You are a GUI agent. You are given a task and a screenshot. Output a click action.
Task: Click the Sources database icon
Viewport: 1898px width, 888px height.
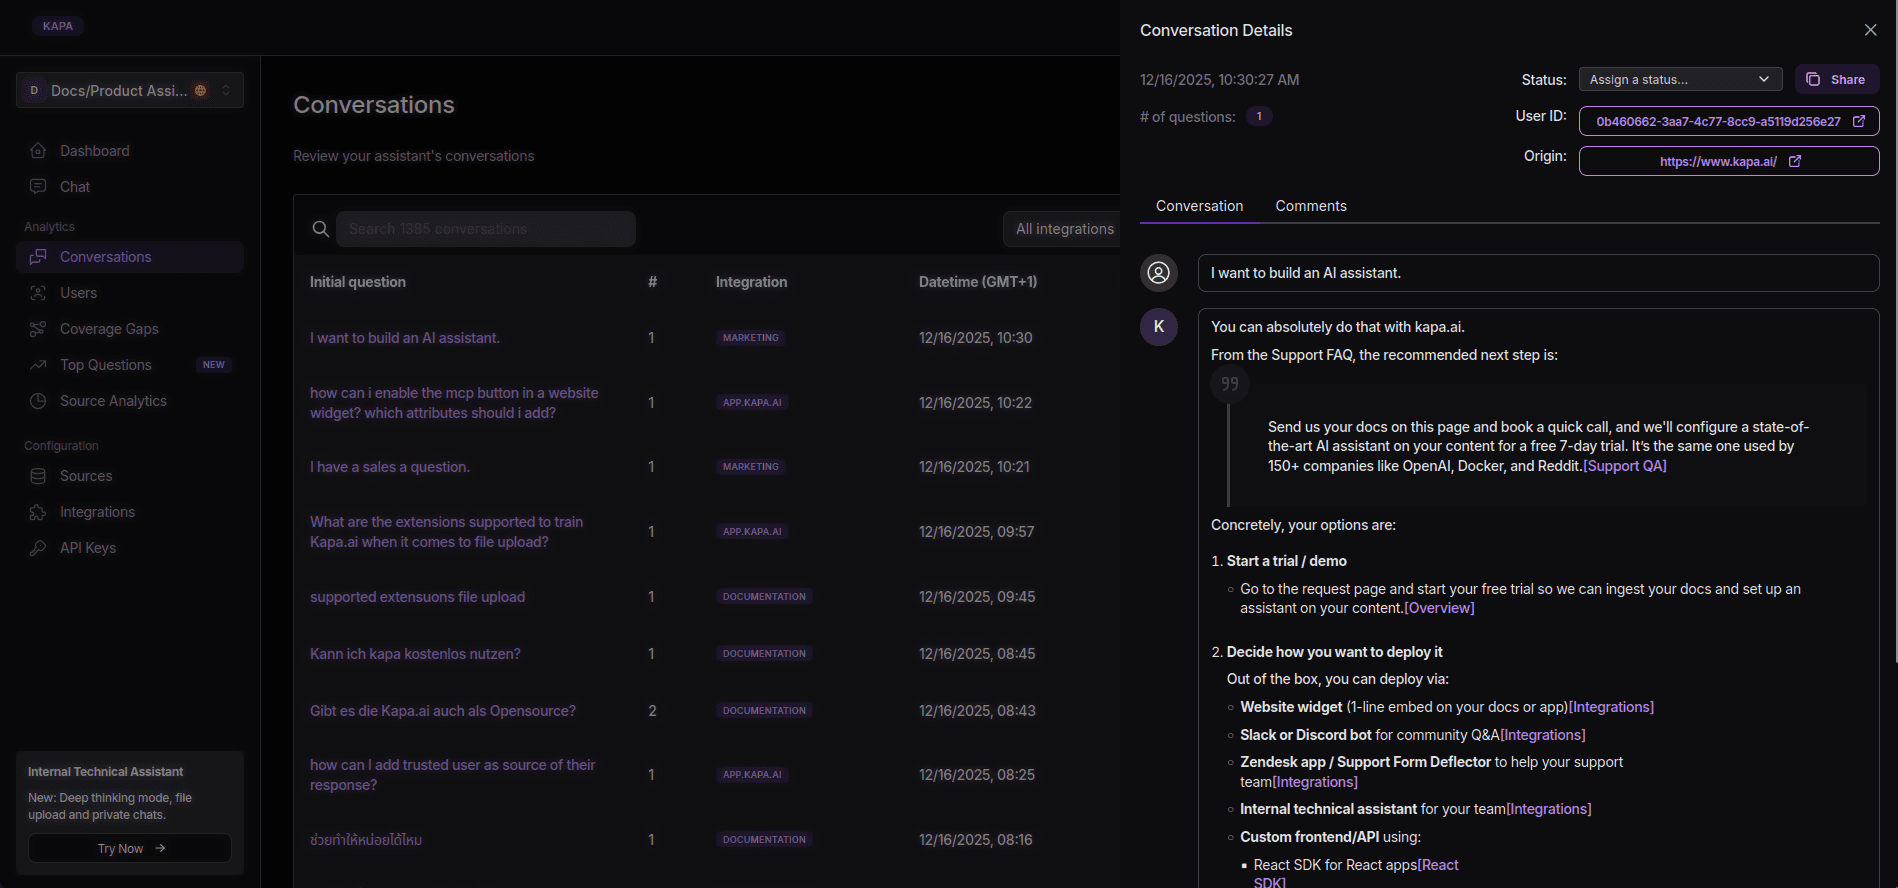click(x=38, y=476)
